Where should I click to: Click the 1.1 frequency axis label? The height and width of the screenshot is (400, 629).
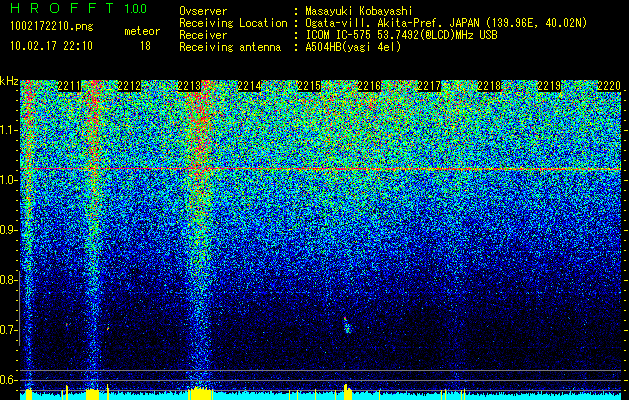(x=9, y=130)
